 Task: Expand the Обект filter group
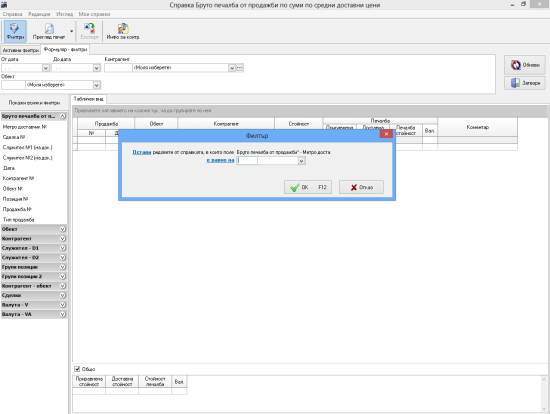coord(34,229)
